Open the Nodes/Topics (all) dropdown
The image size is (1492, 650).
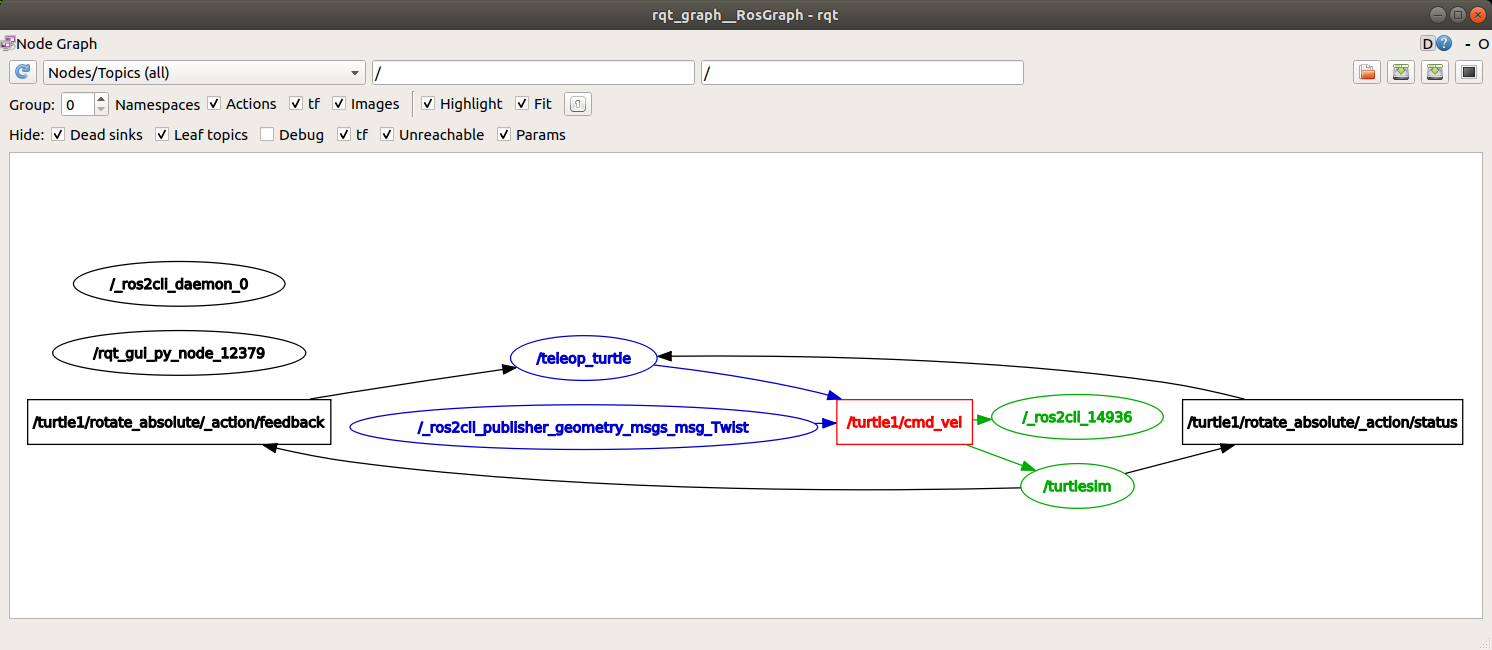pyautogui.click(x=204, y=73)
